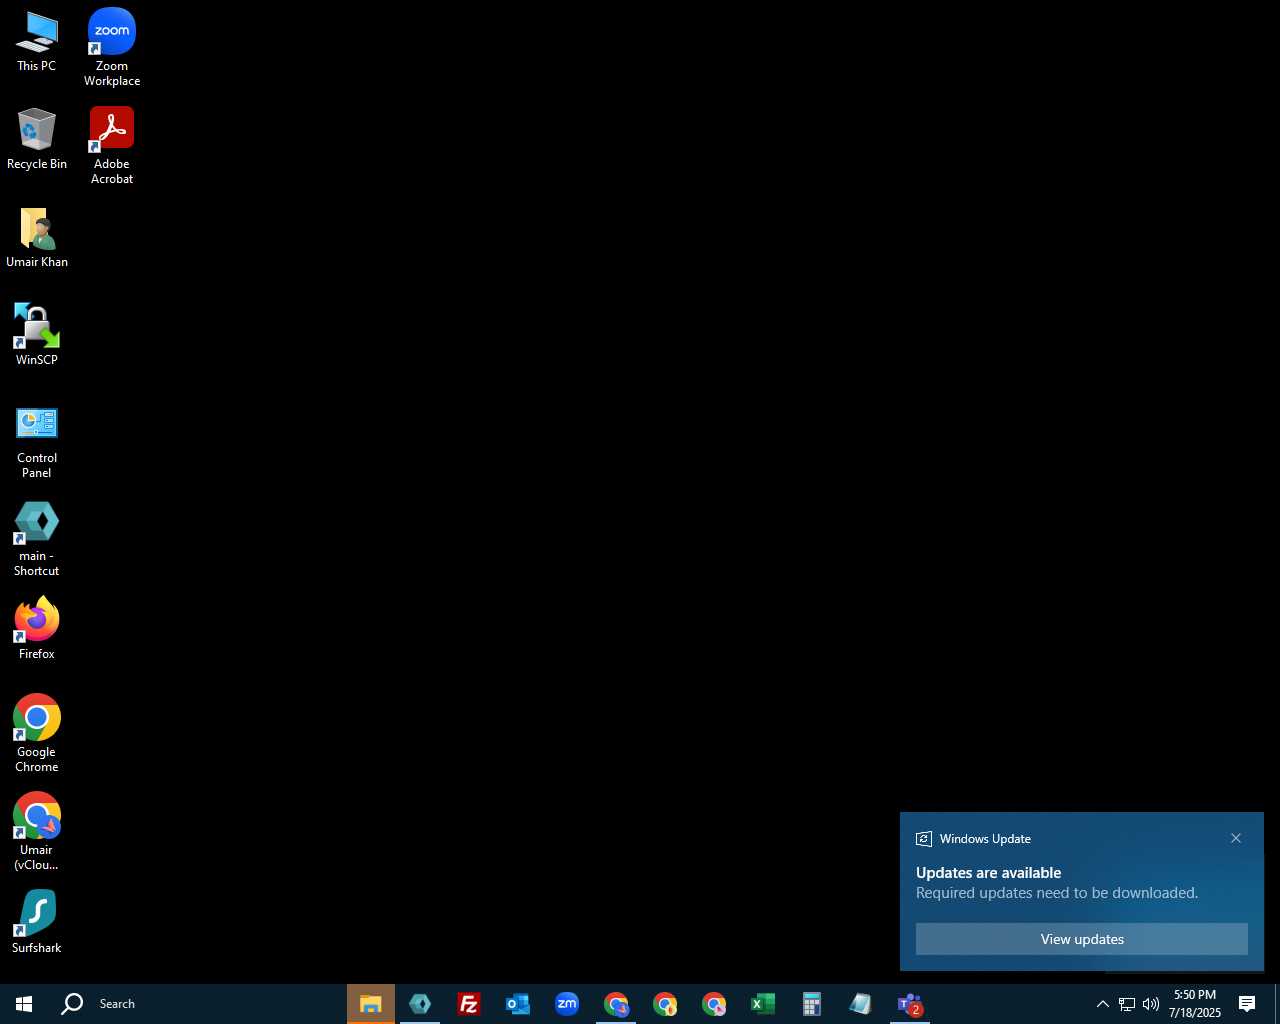Select the Umair Khan user folder
Screen dimensions: 1280x1024
click(37, 238)
